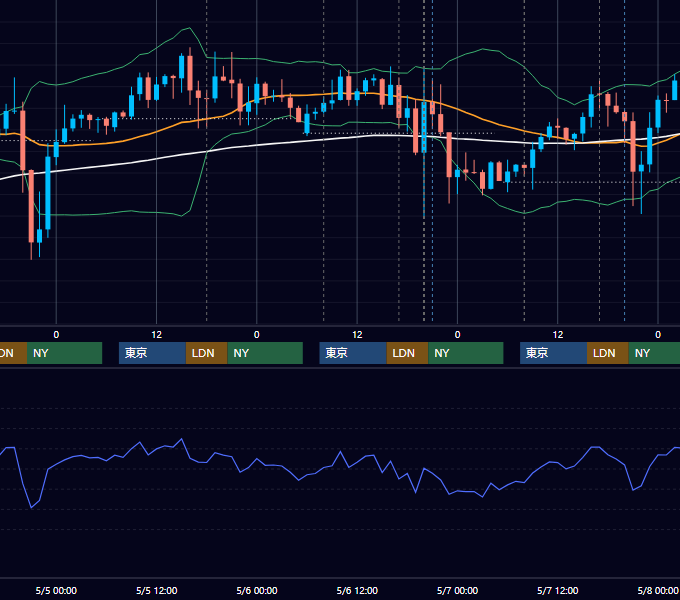Screen dimensions: 680x600
Task: Select the 東京 session bar above 5/5 12:00
Action: tap(152, 353)
